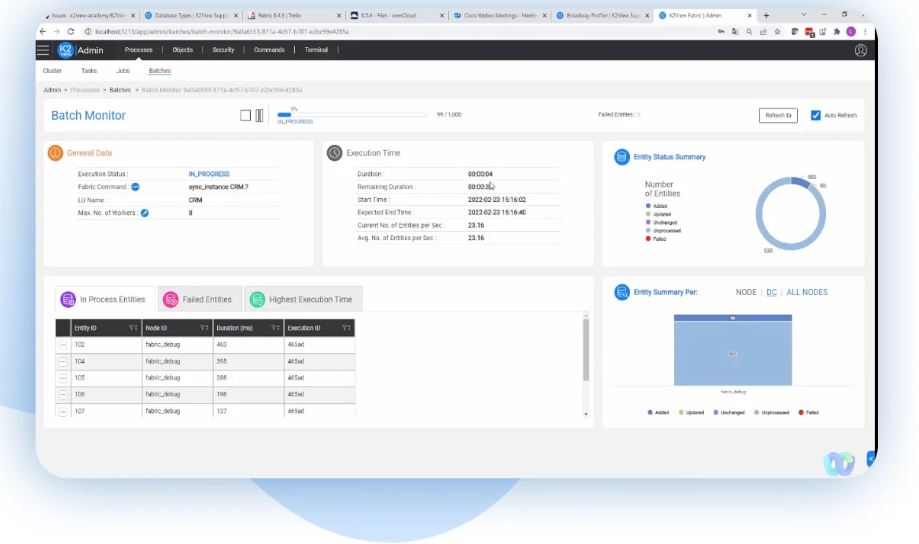Viewport: 919px width, 544px height.
Task: Show entity summary per NODE
Action: [x=746, y=292]
